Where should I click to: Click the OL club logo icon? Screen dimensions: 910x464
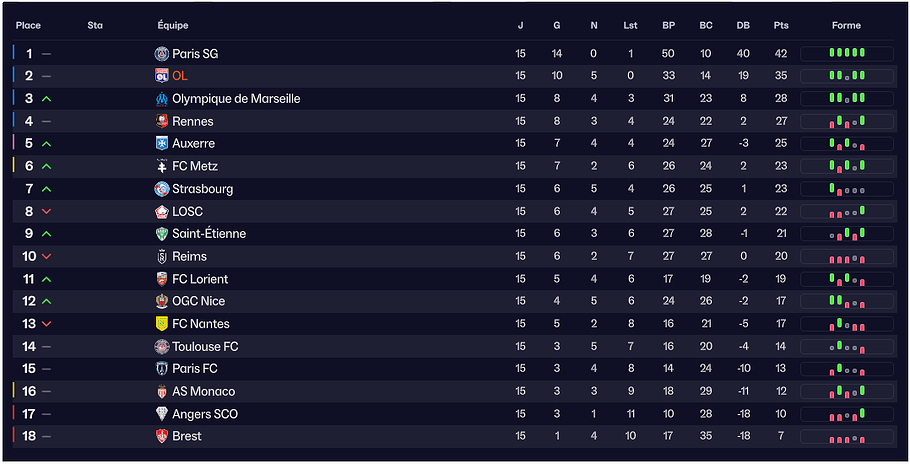pyautogui.click(x=162, y=76)
